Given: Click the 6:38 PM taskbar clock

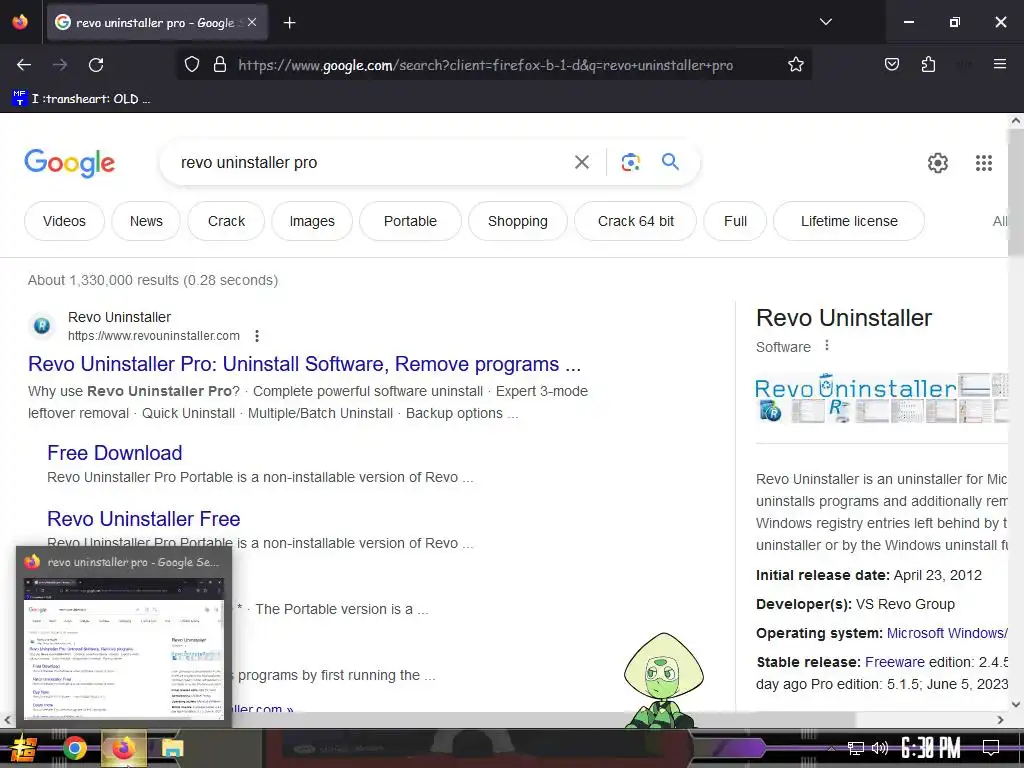Looking at the screenshot, I should (931, 748).
